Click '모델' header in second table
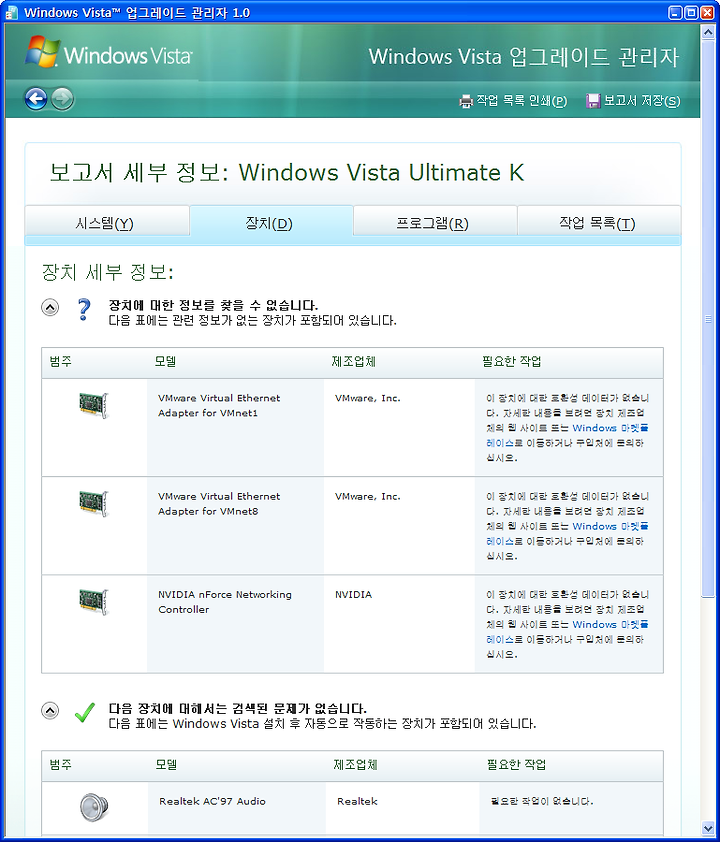The image size is (720, 842). click(x=166, y=764)
